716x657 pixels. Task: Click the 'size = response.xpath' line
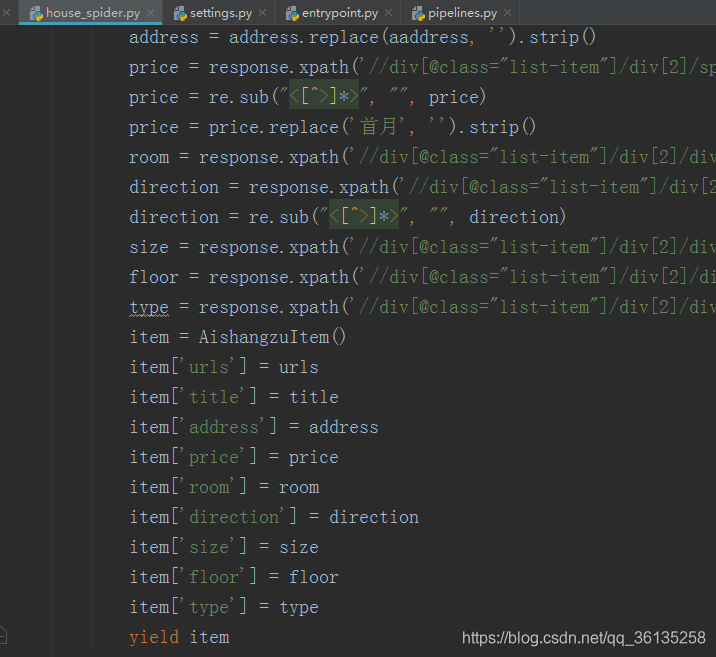[422, 247]
